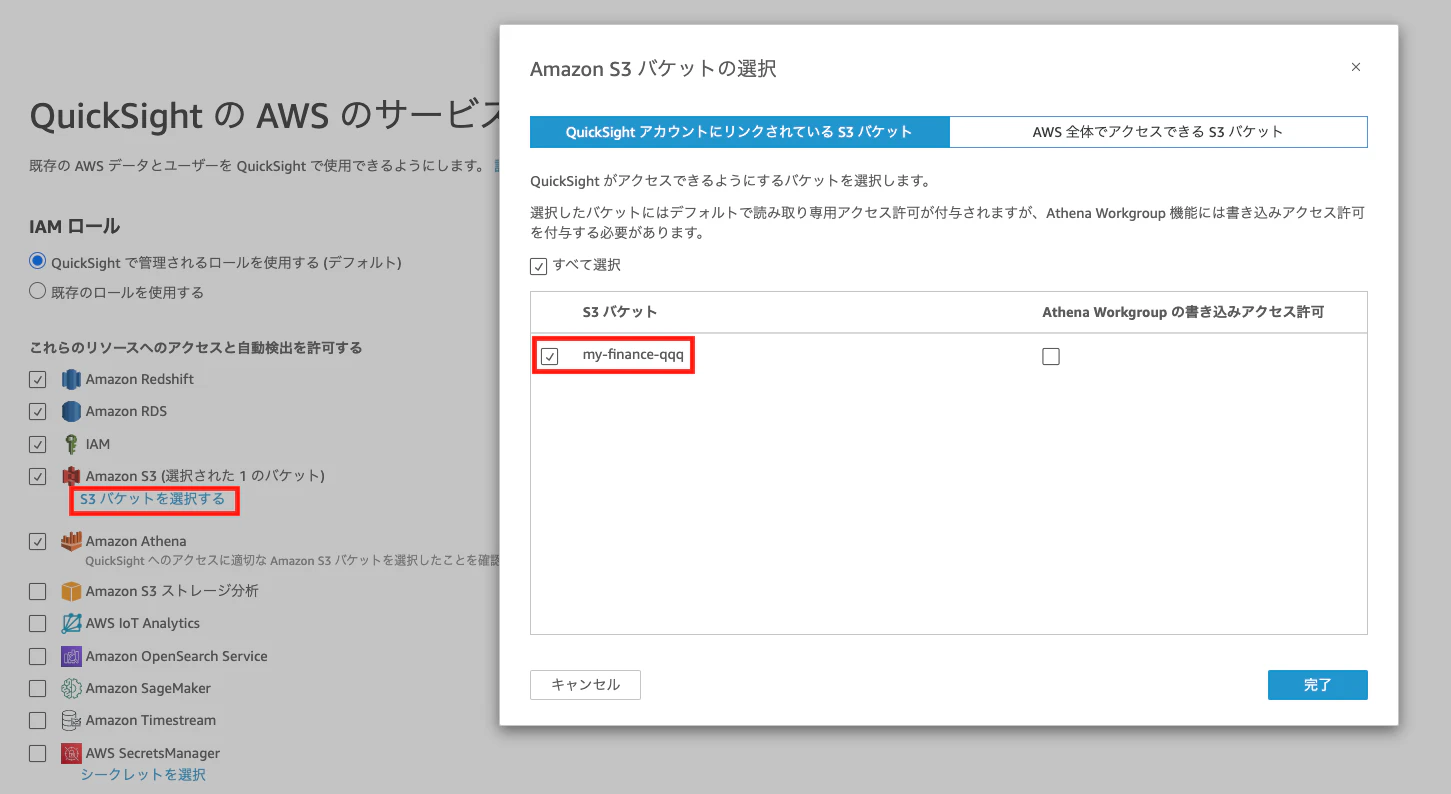This screenshot has height=794, width=1451.
Task: Click the AWS IoT Analytics icon
Action: 71,623
